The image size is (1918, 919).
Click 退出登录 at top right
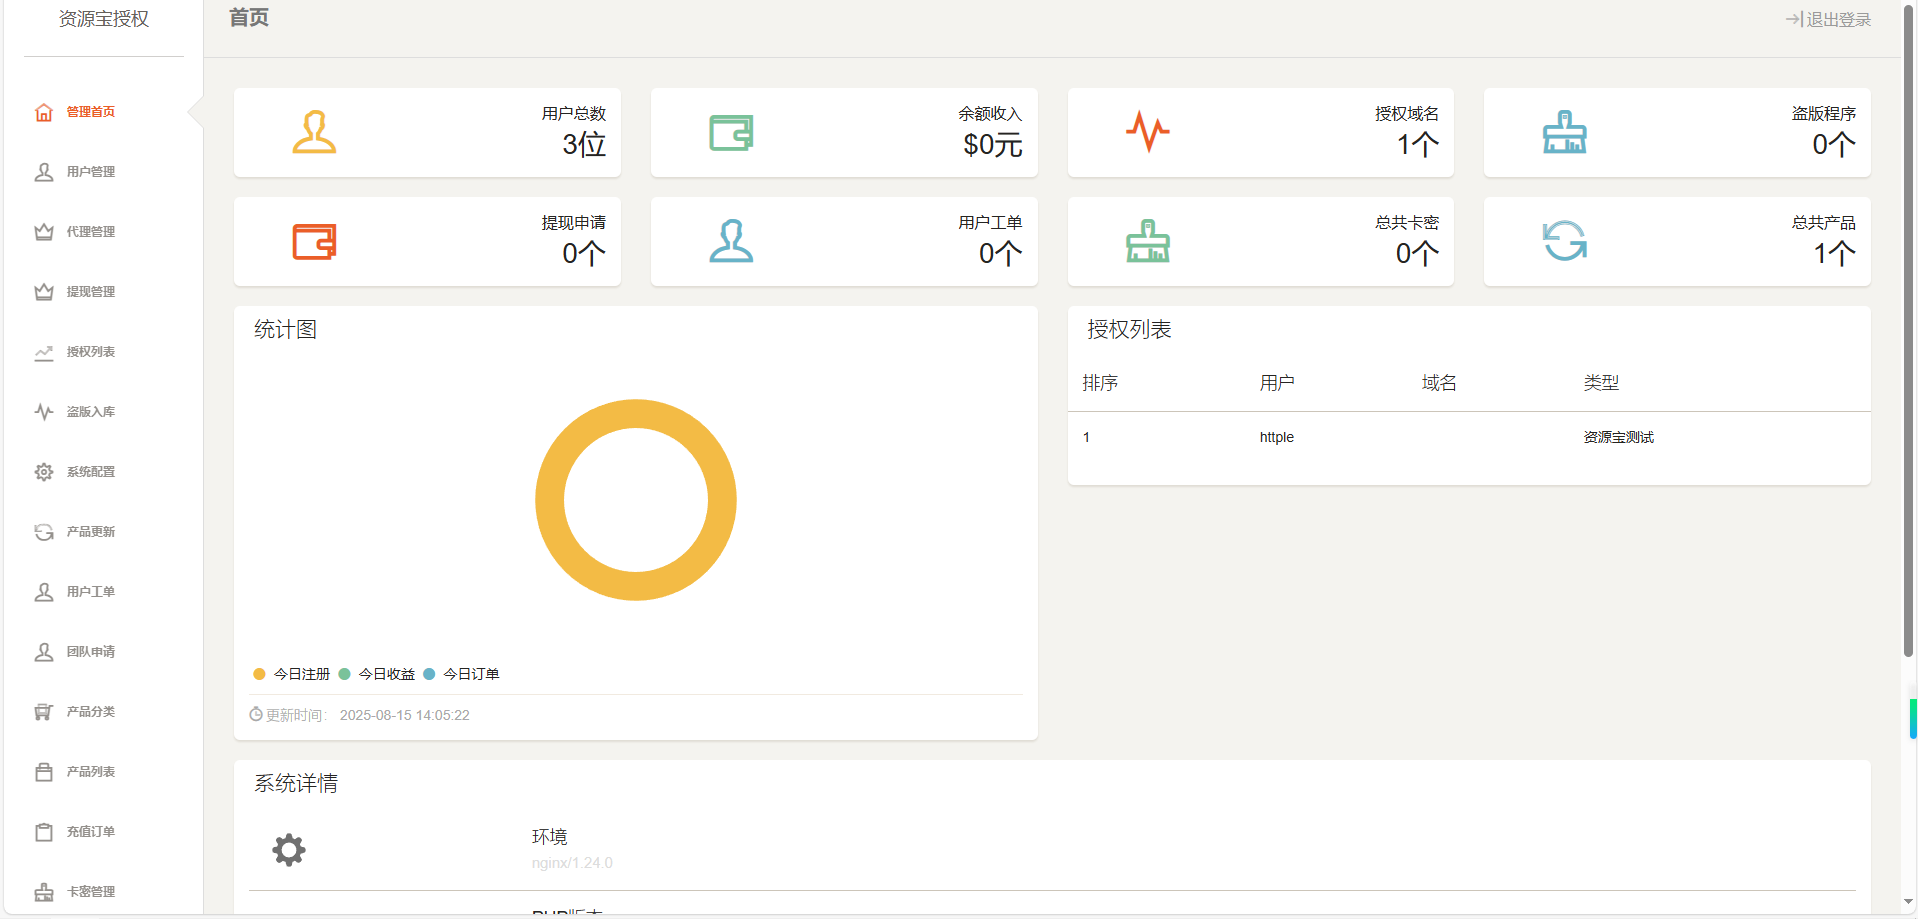tap(1828, 18)
